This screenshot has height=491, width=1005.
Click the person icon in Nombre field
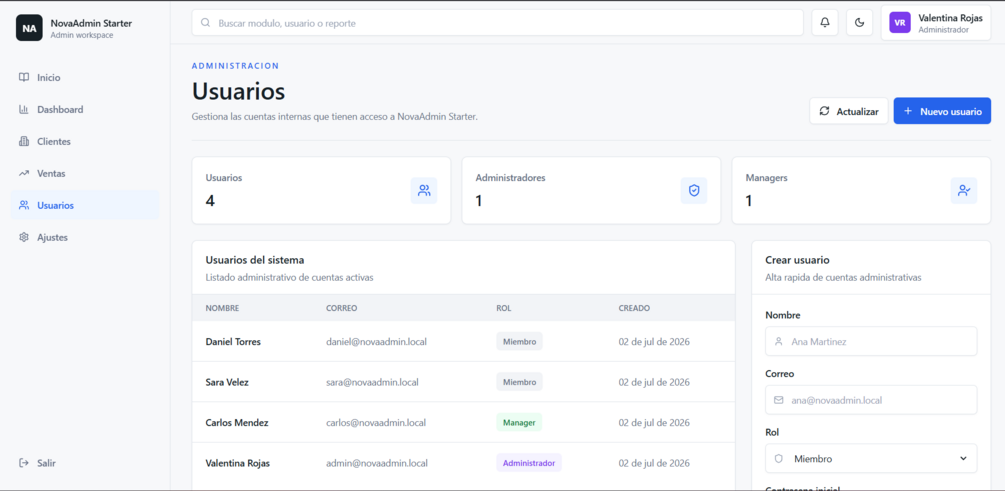click(x=779, y=342)
